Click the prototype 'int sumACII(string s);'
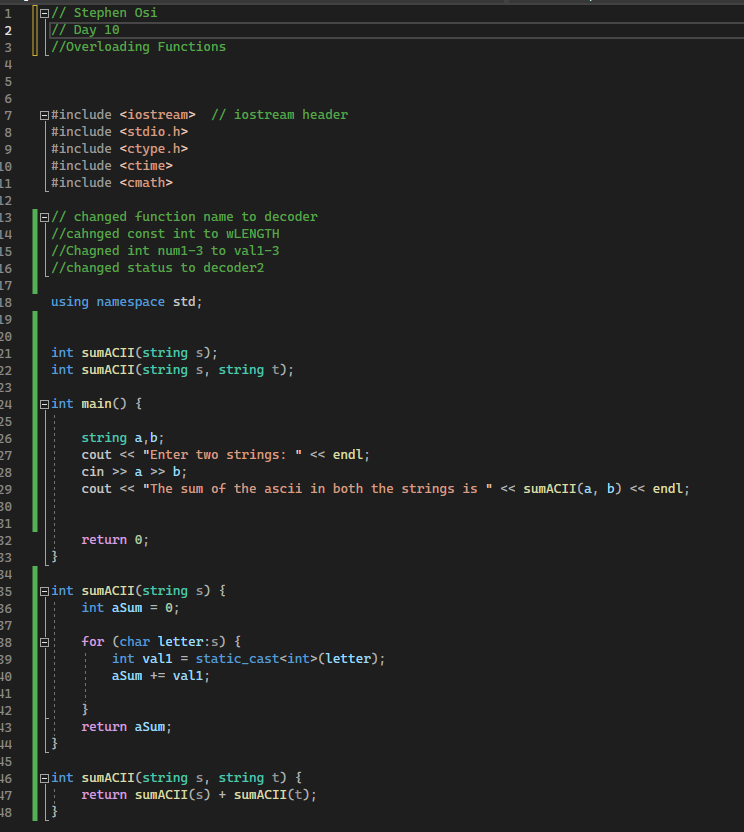The height and width of the screenshot is (832, 744). click(x=134, y=353)
